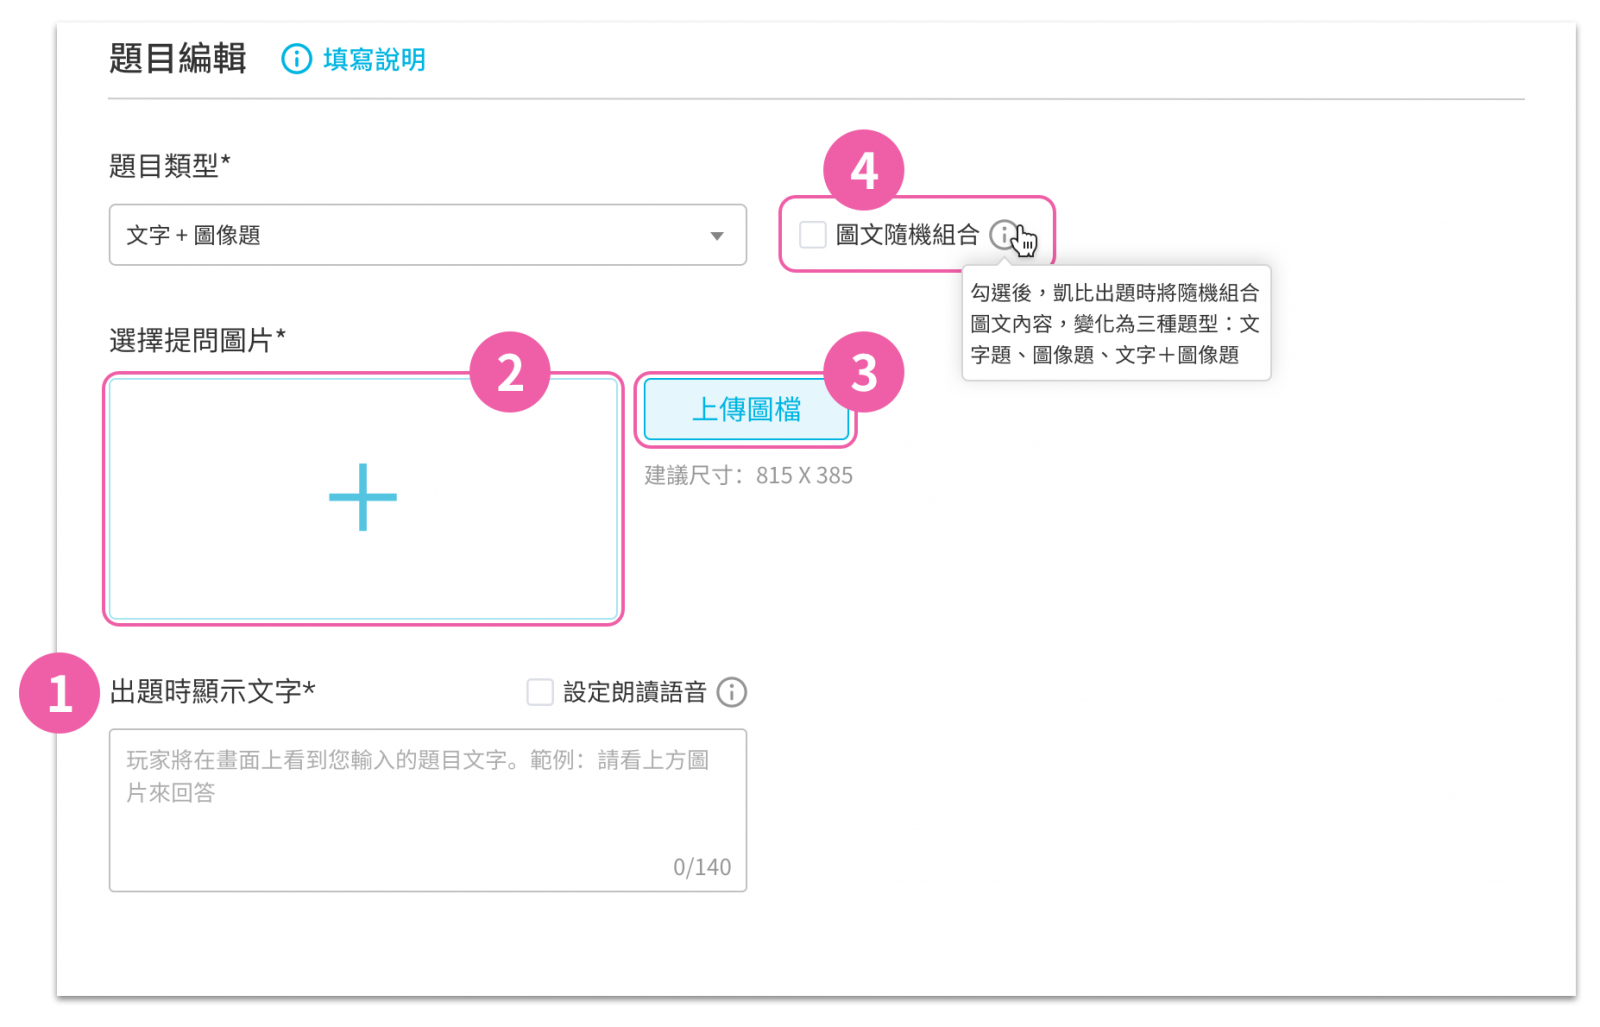Image resolution: width=1600 pixels, height=1027 pixels.
Task: Click the info icon next to 圖文隨機組合
Action: pos(1003,235)
